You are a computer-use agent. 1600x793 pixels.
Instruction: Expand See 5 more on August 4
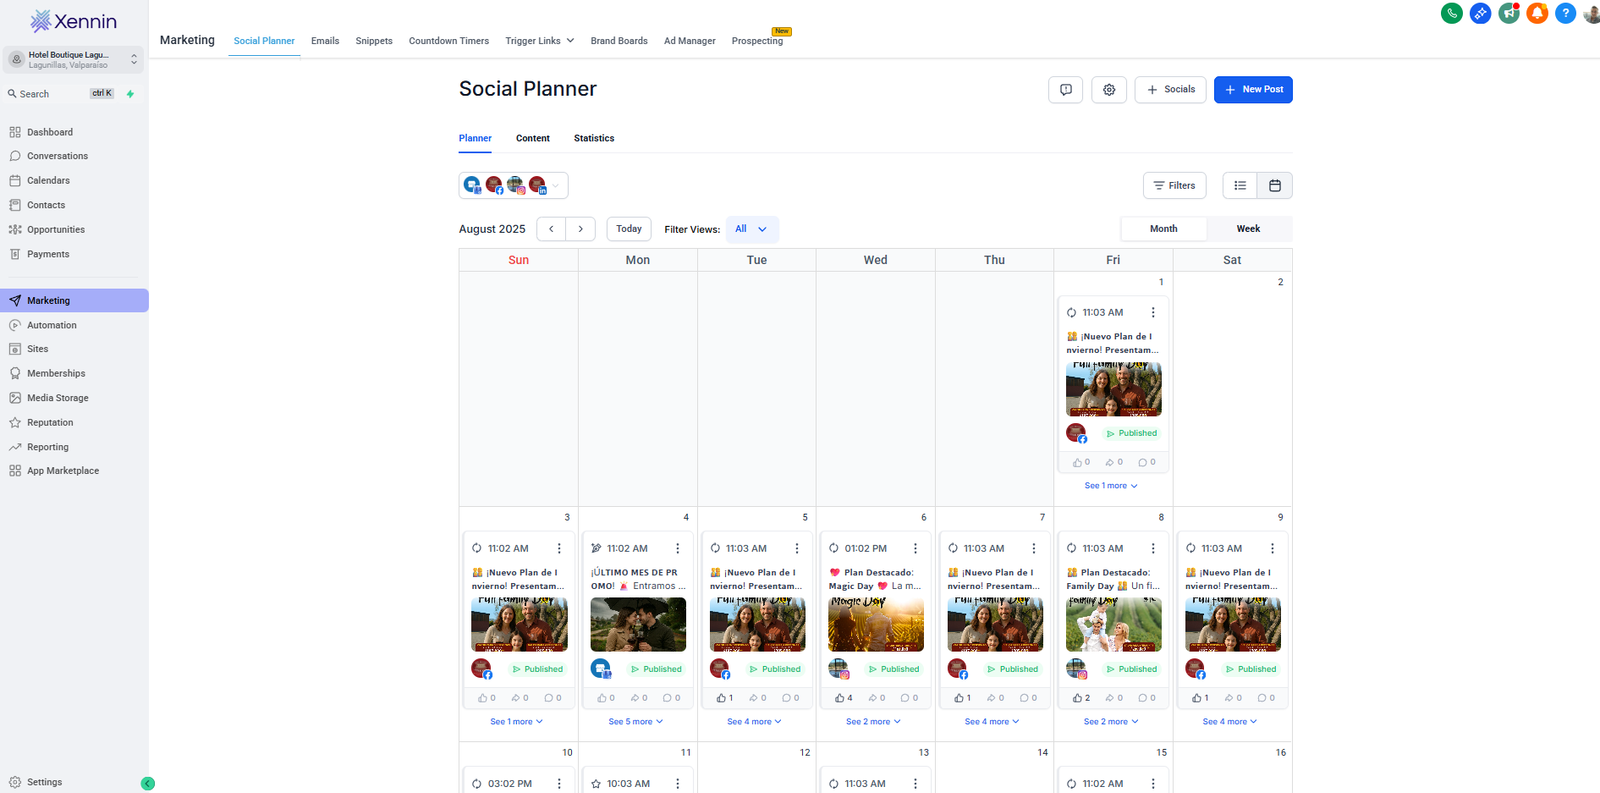(636, 722)
